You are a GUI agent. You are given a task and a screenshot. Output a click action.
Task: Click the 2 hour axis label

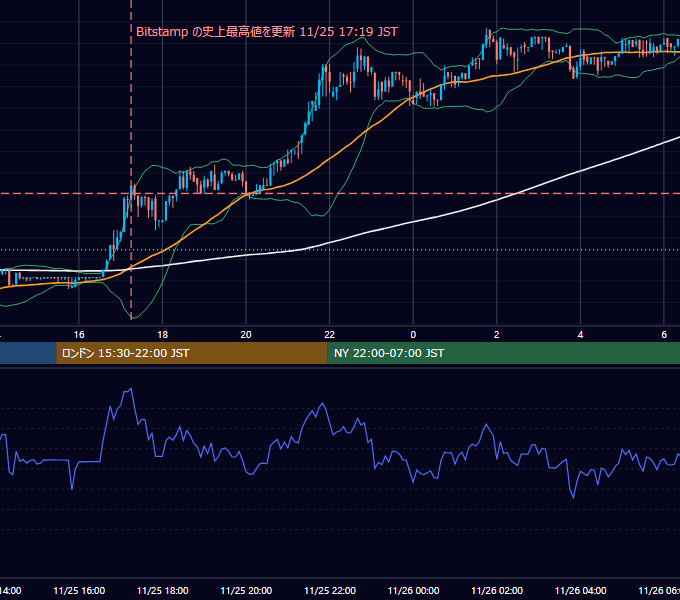coord(497,335)
